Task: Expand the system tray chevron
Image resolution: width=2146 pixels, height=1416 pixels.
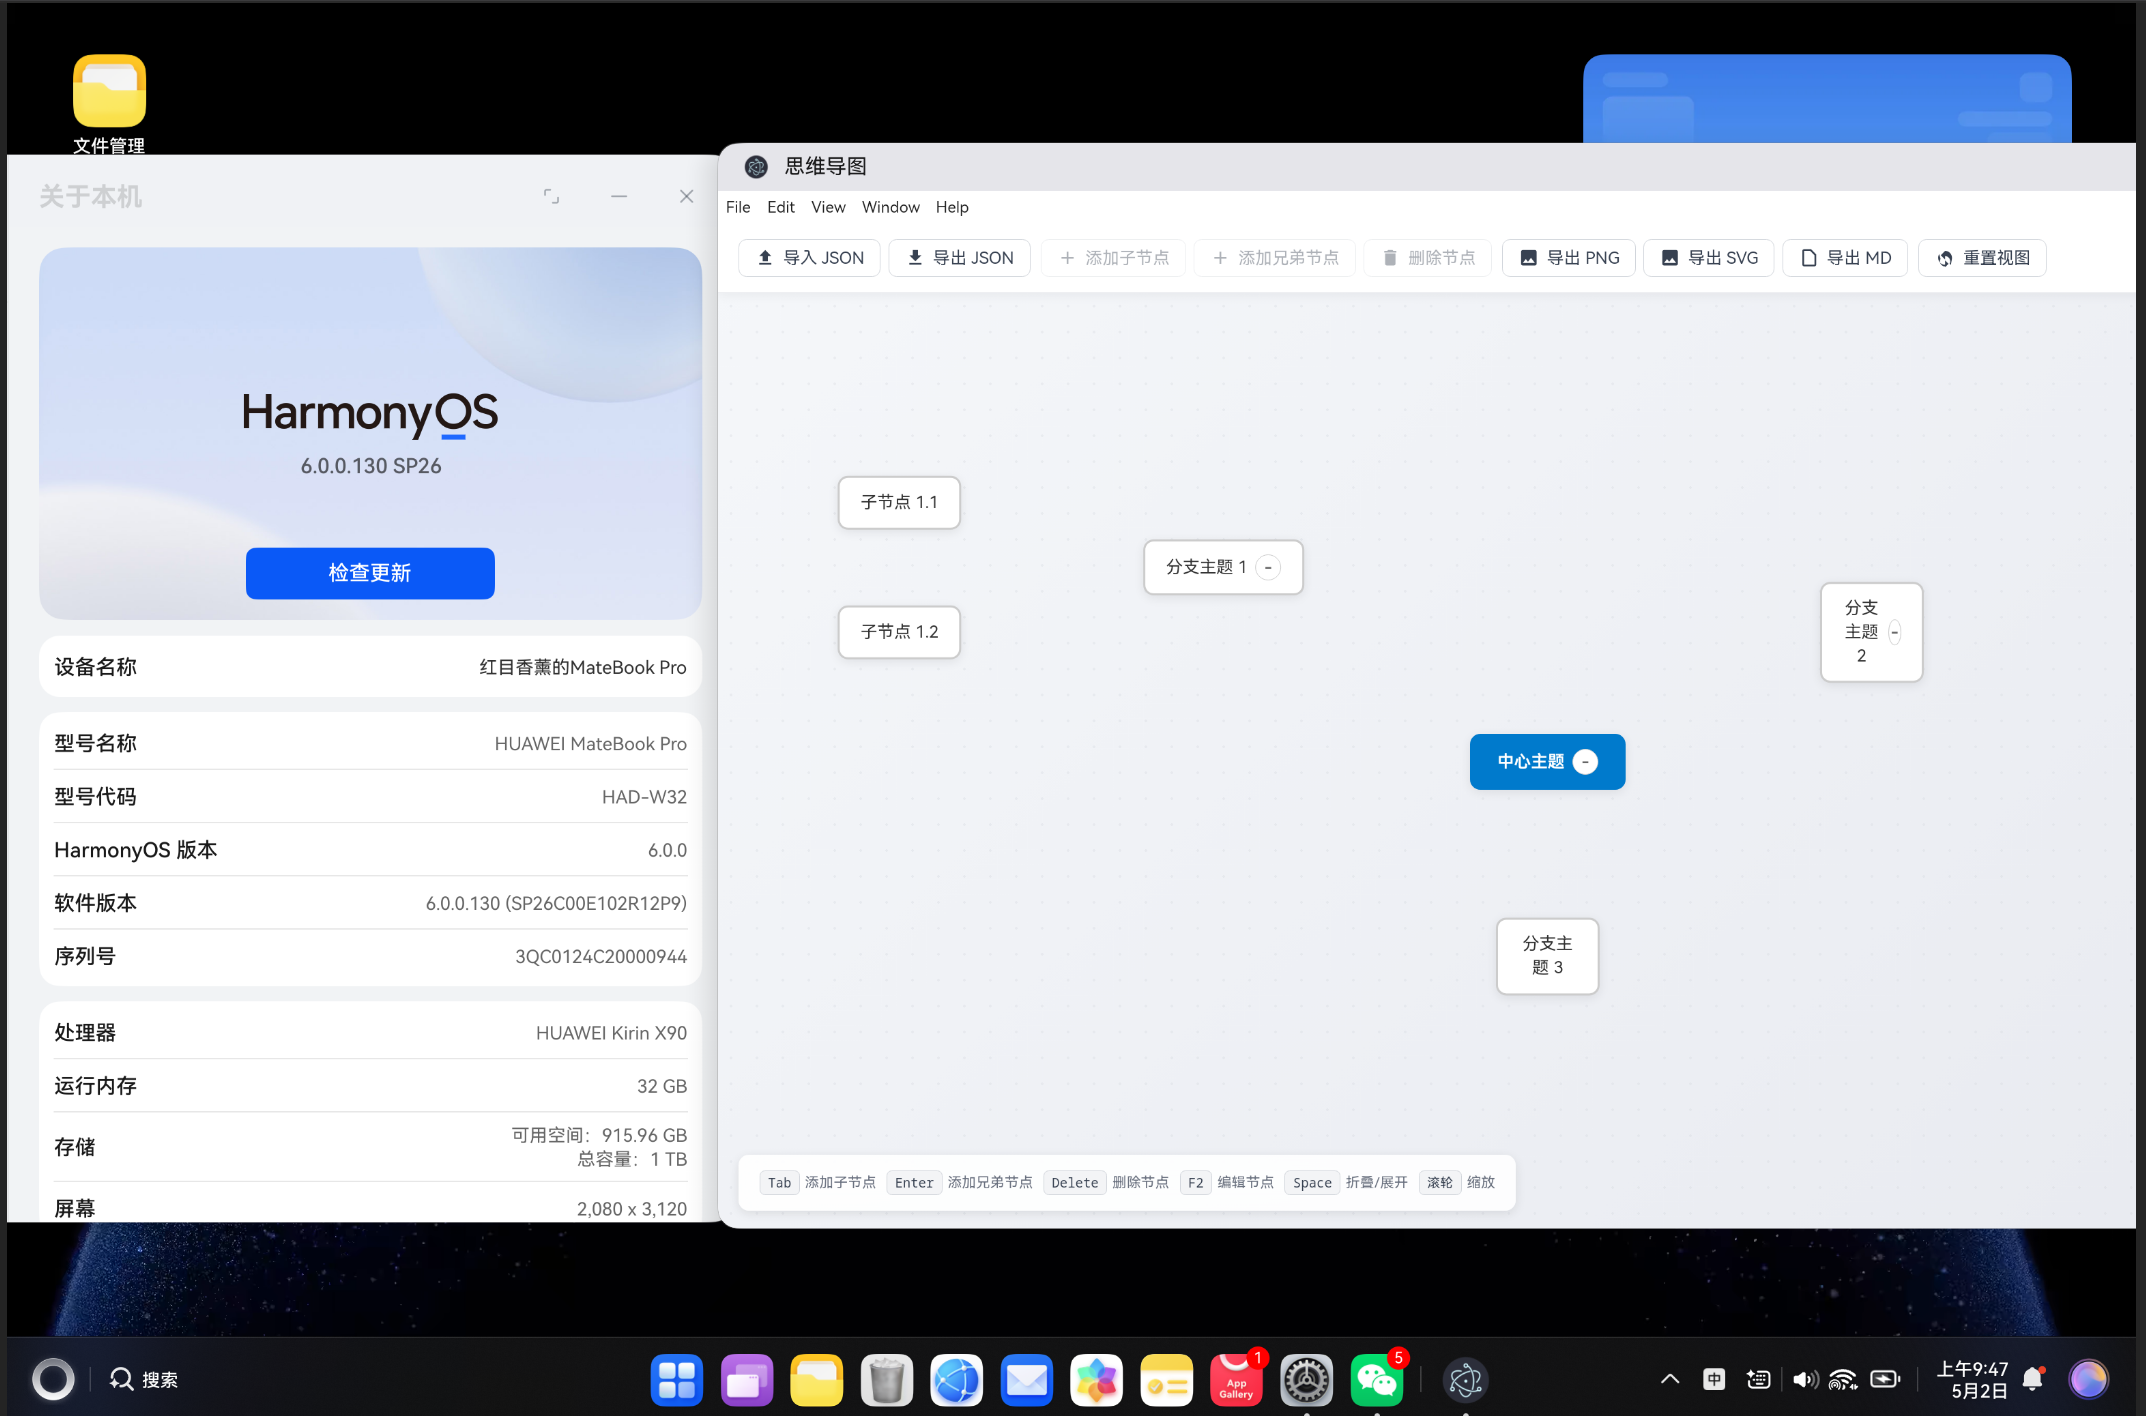Action: (1670, 1380)
